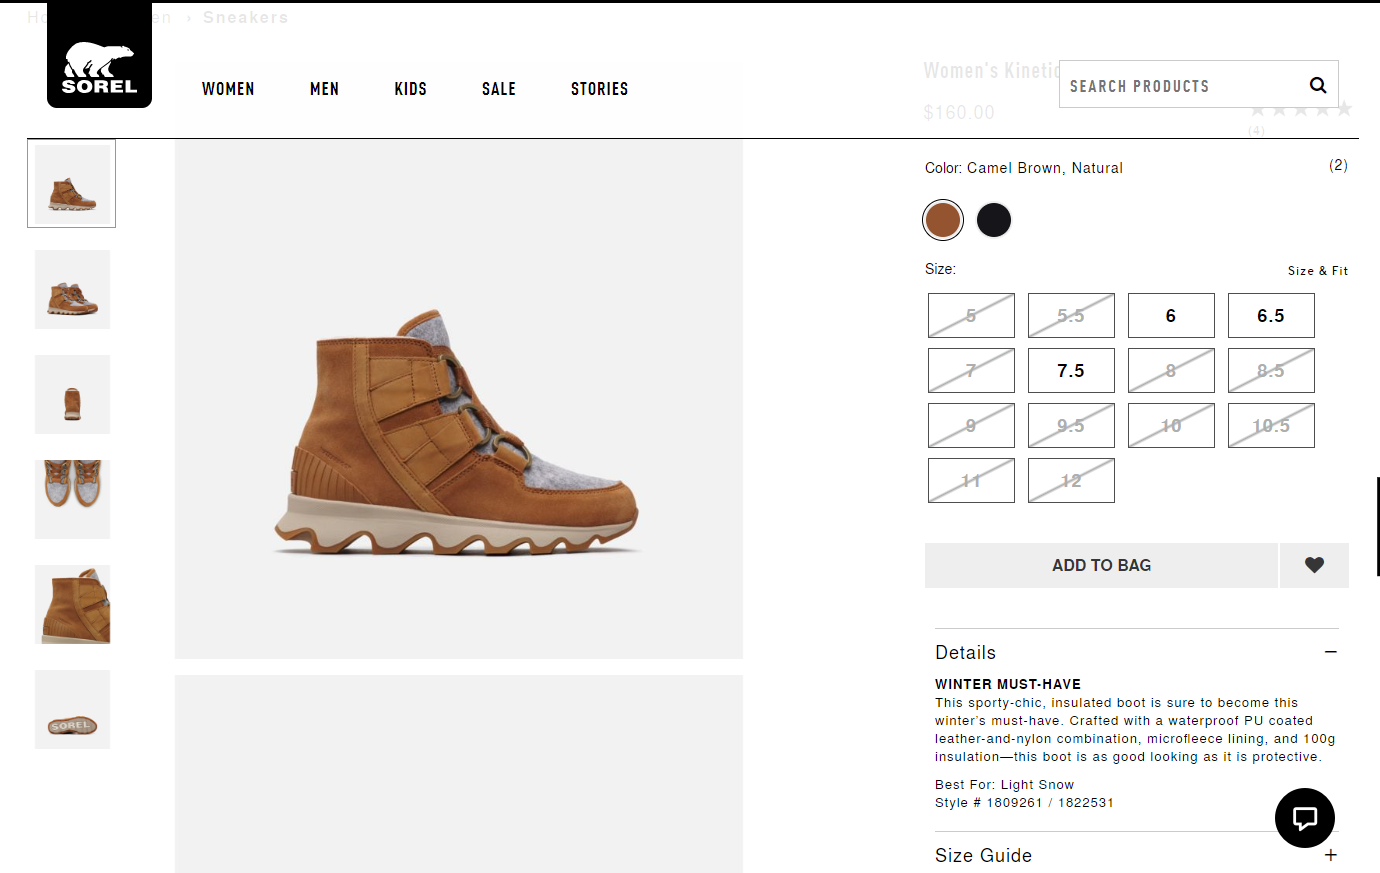Select the Camel Brown color swatch

(942, 219)
